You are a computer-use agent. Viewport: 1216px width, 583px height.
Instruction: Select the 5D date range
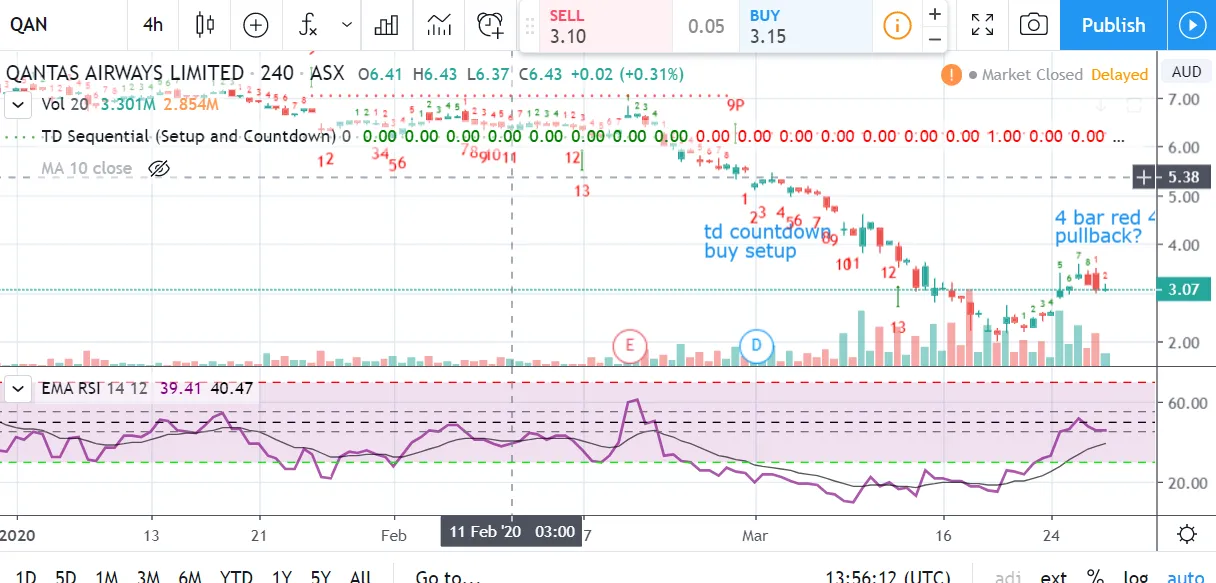coord(66,577)
